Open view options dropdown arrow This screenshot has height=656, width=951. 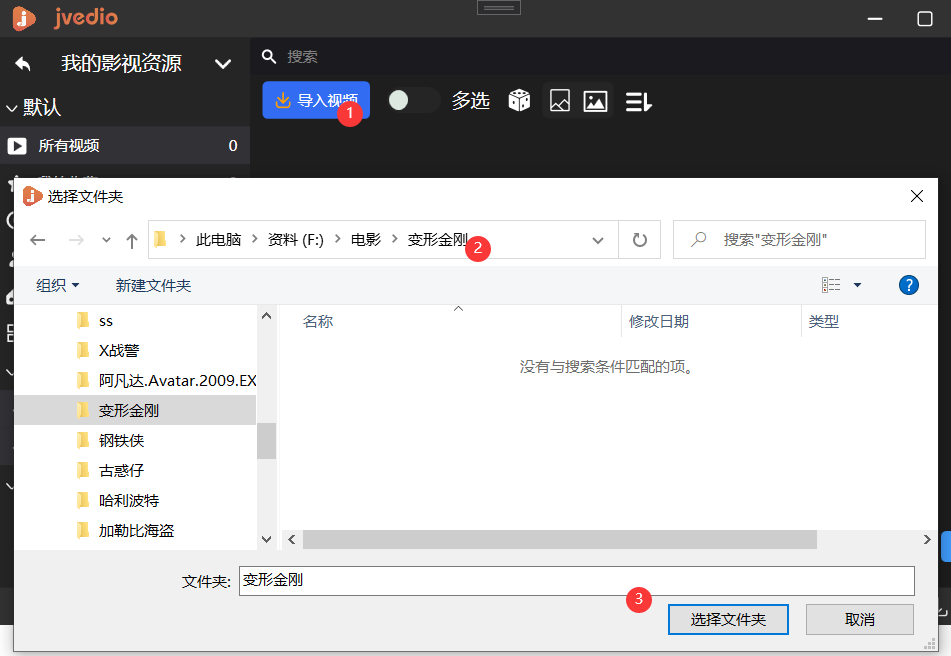click(857, 285)
